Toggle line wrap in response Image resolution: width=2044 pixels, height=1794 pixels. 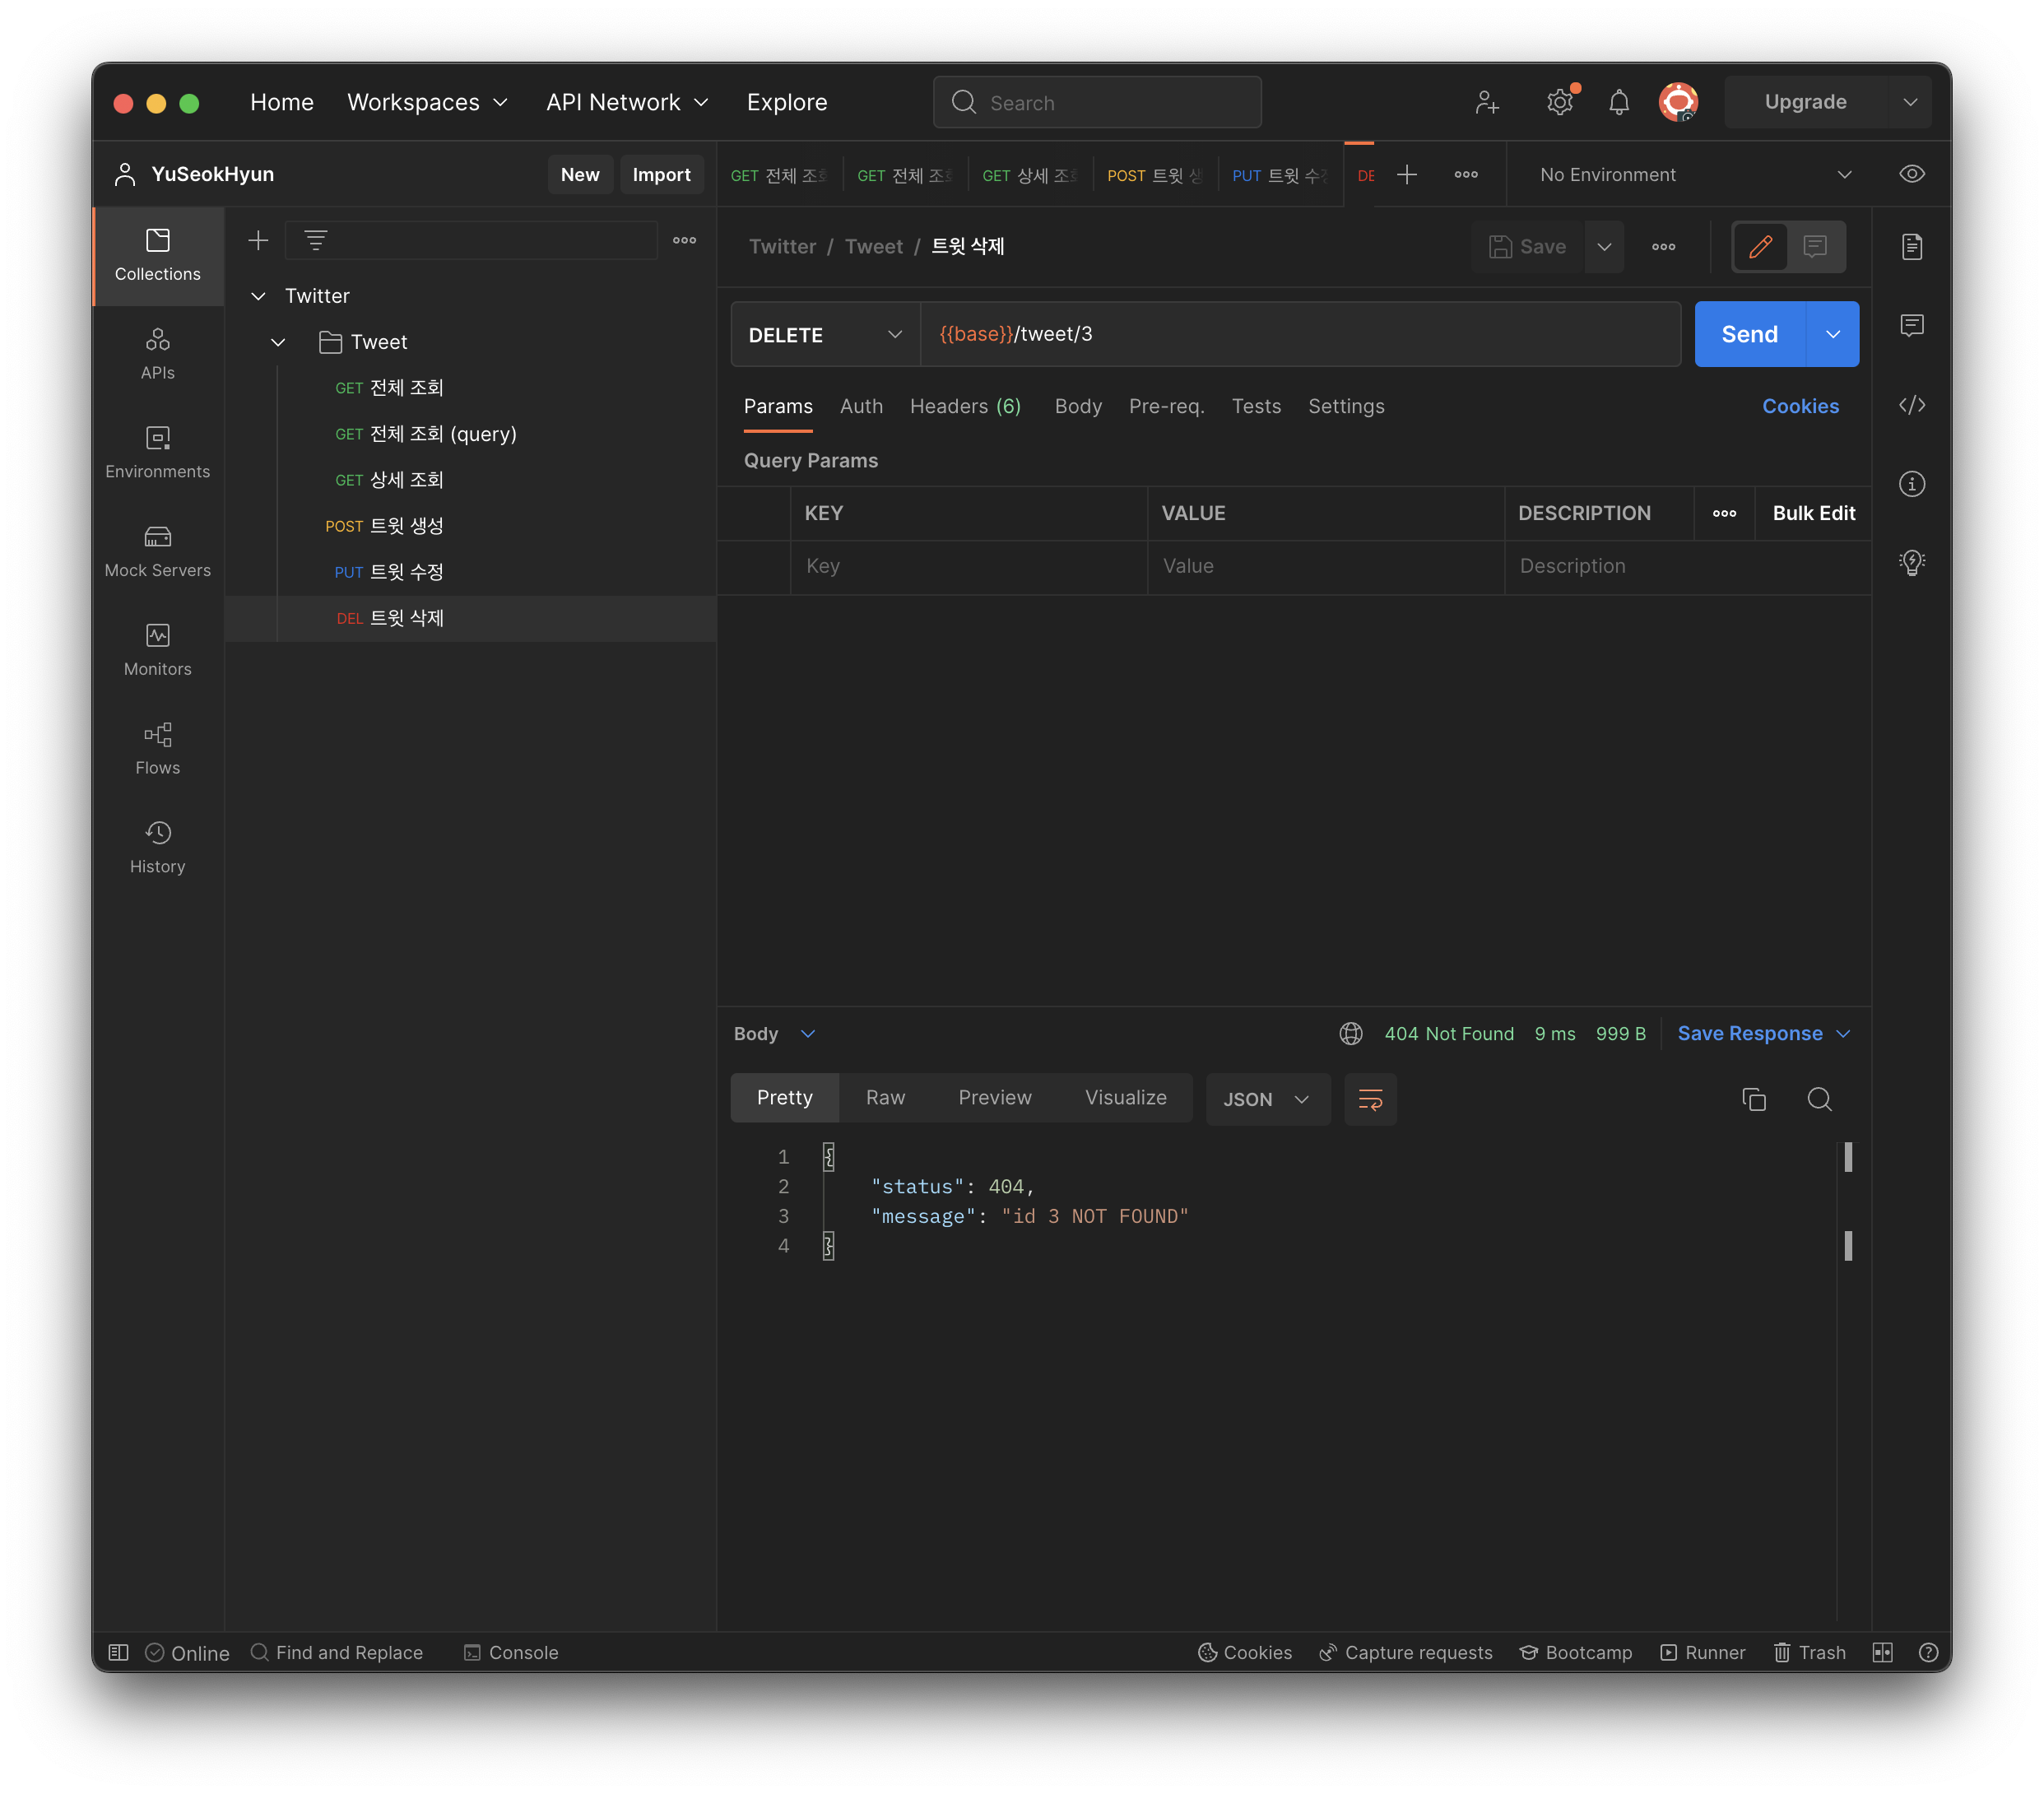1369,1099
